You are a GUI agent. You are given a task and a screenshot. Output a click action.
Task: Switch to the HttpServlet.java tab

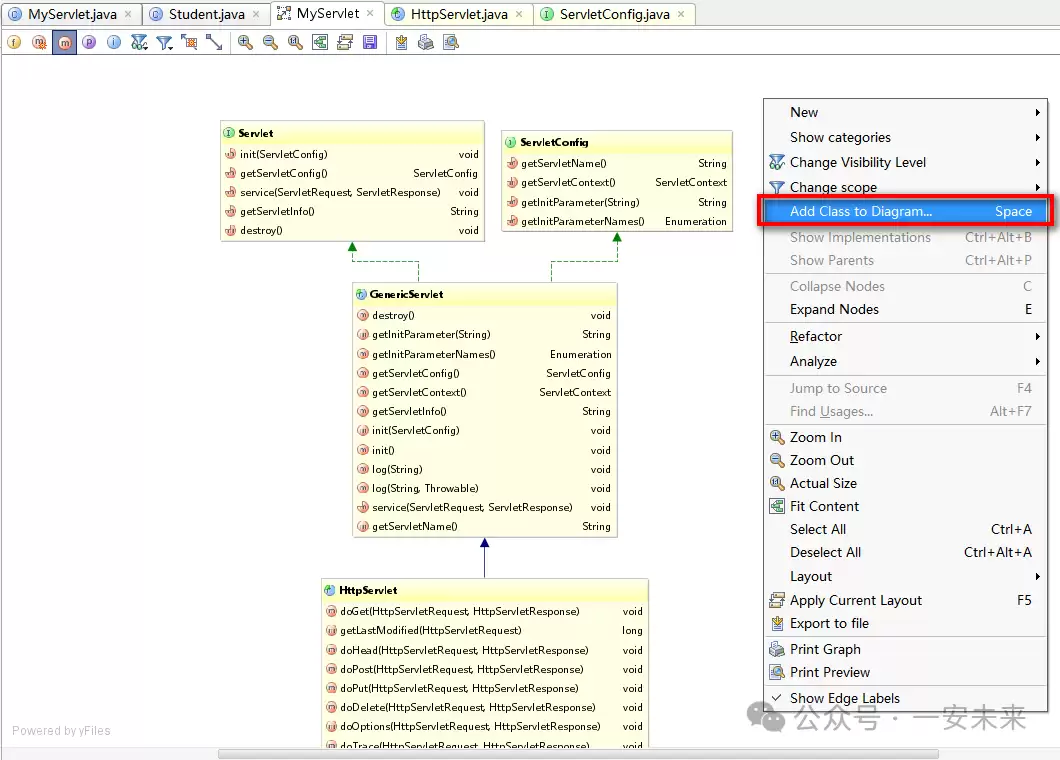(458, 14)
